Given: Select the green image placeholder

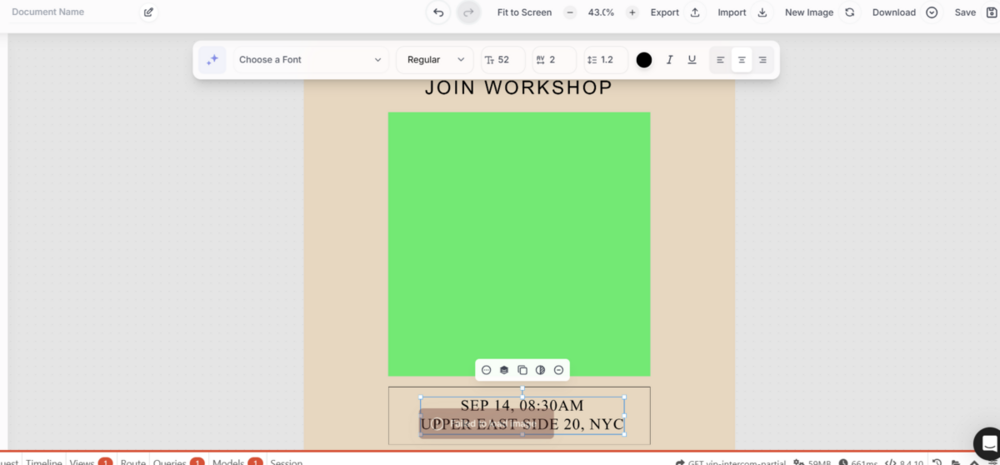Looking at the screenshot, I should click(519, 244).
